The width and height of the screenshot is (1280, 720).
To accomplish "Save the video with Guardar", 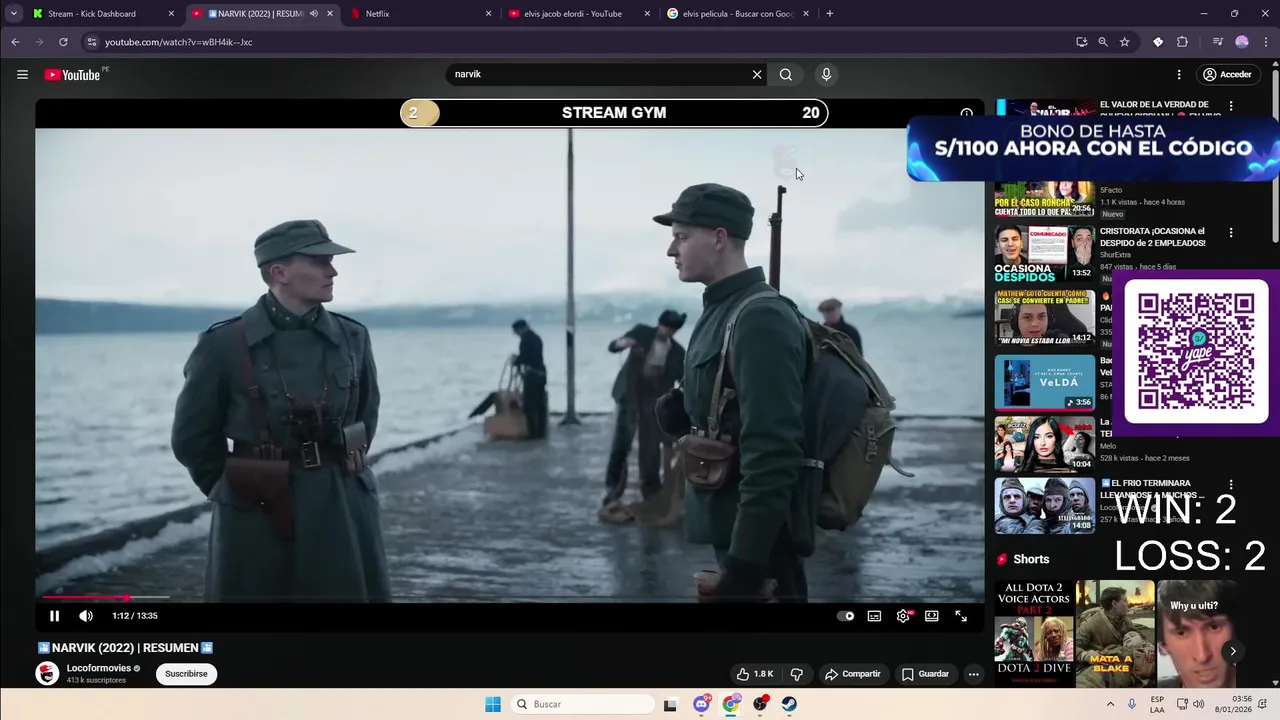I will click(x=925, y=674).
